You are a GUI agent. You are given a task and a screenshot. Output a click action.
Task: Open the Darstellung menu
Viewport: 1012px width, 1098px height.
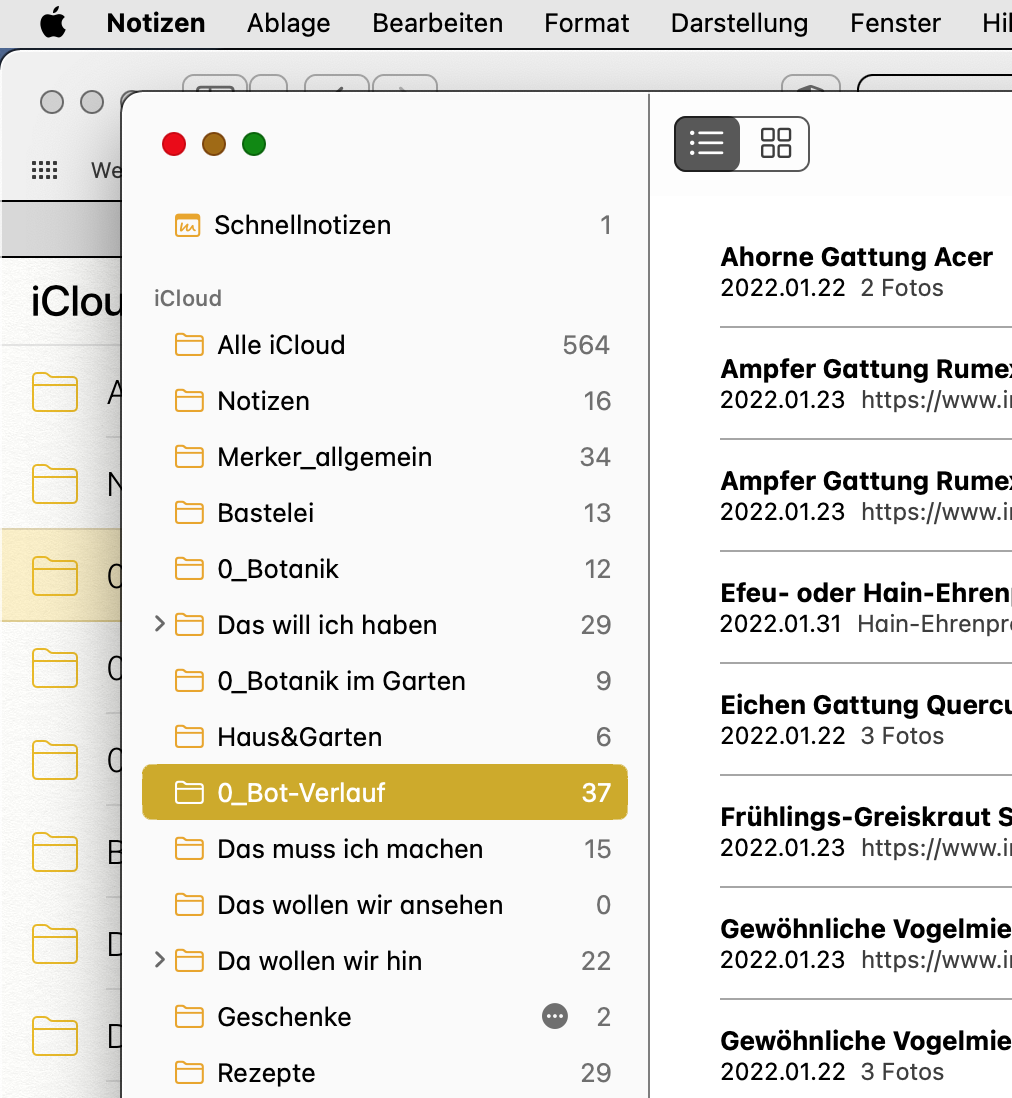coord(740,23)
